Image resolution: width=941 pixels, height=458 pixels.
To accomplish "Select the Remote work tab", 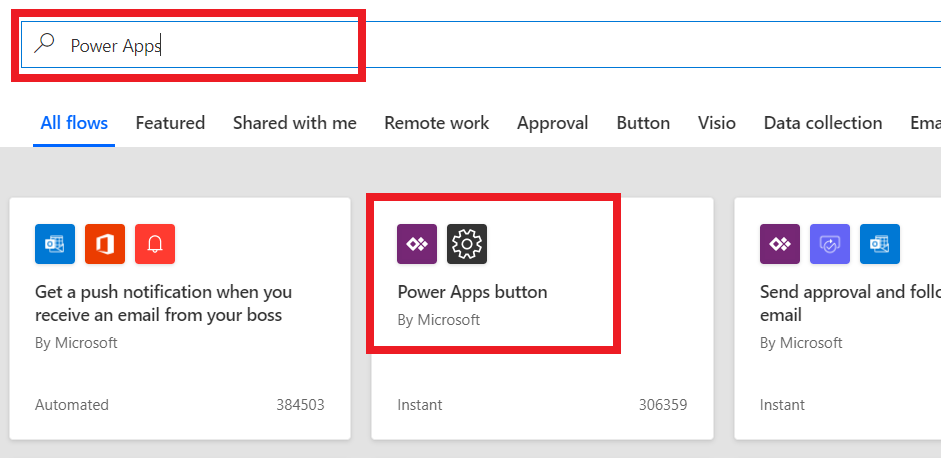I will coord(437,123).
